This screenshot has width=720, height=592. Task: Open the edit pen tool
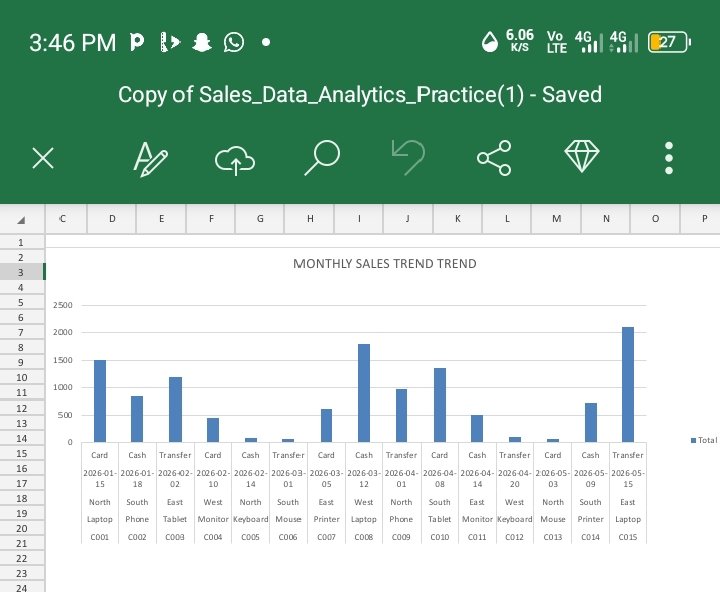151,159
